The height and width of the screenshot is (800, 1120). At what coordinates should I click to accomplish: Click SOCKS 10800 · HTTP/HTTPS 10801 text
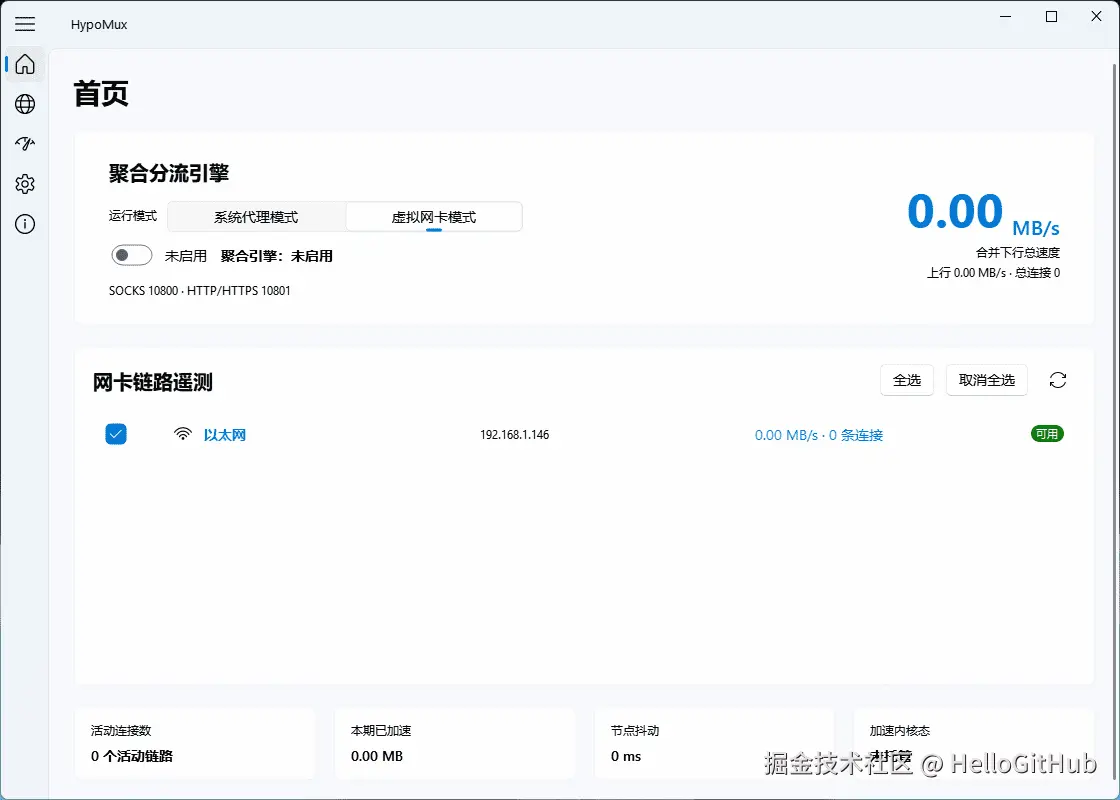199,291
